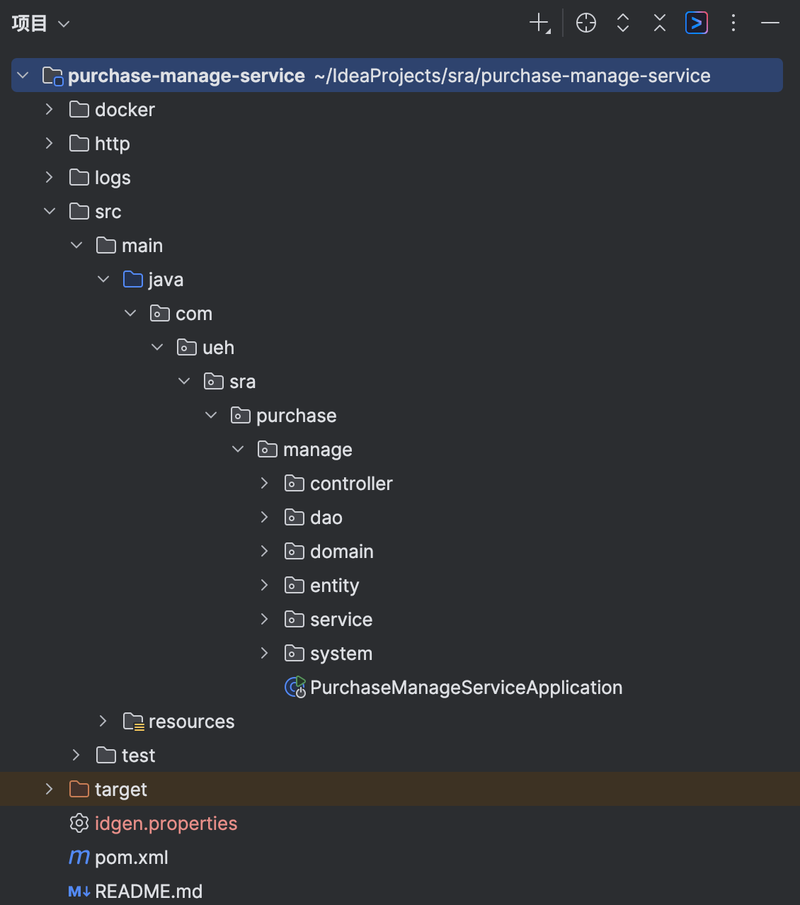Select the service package folder
This screenshot has width=800, height=905.
click(x=340, y=619)
